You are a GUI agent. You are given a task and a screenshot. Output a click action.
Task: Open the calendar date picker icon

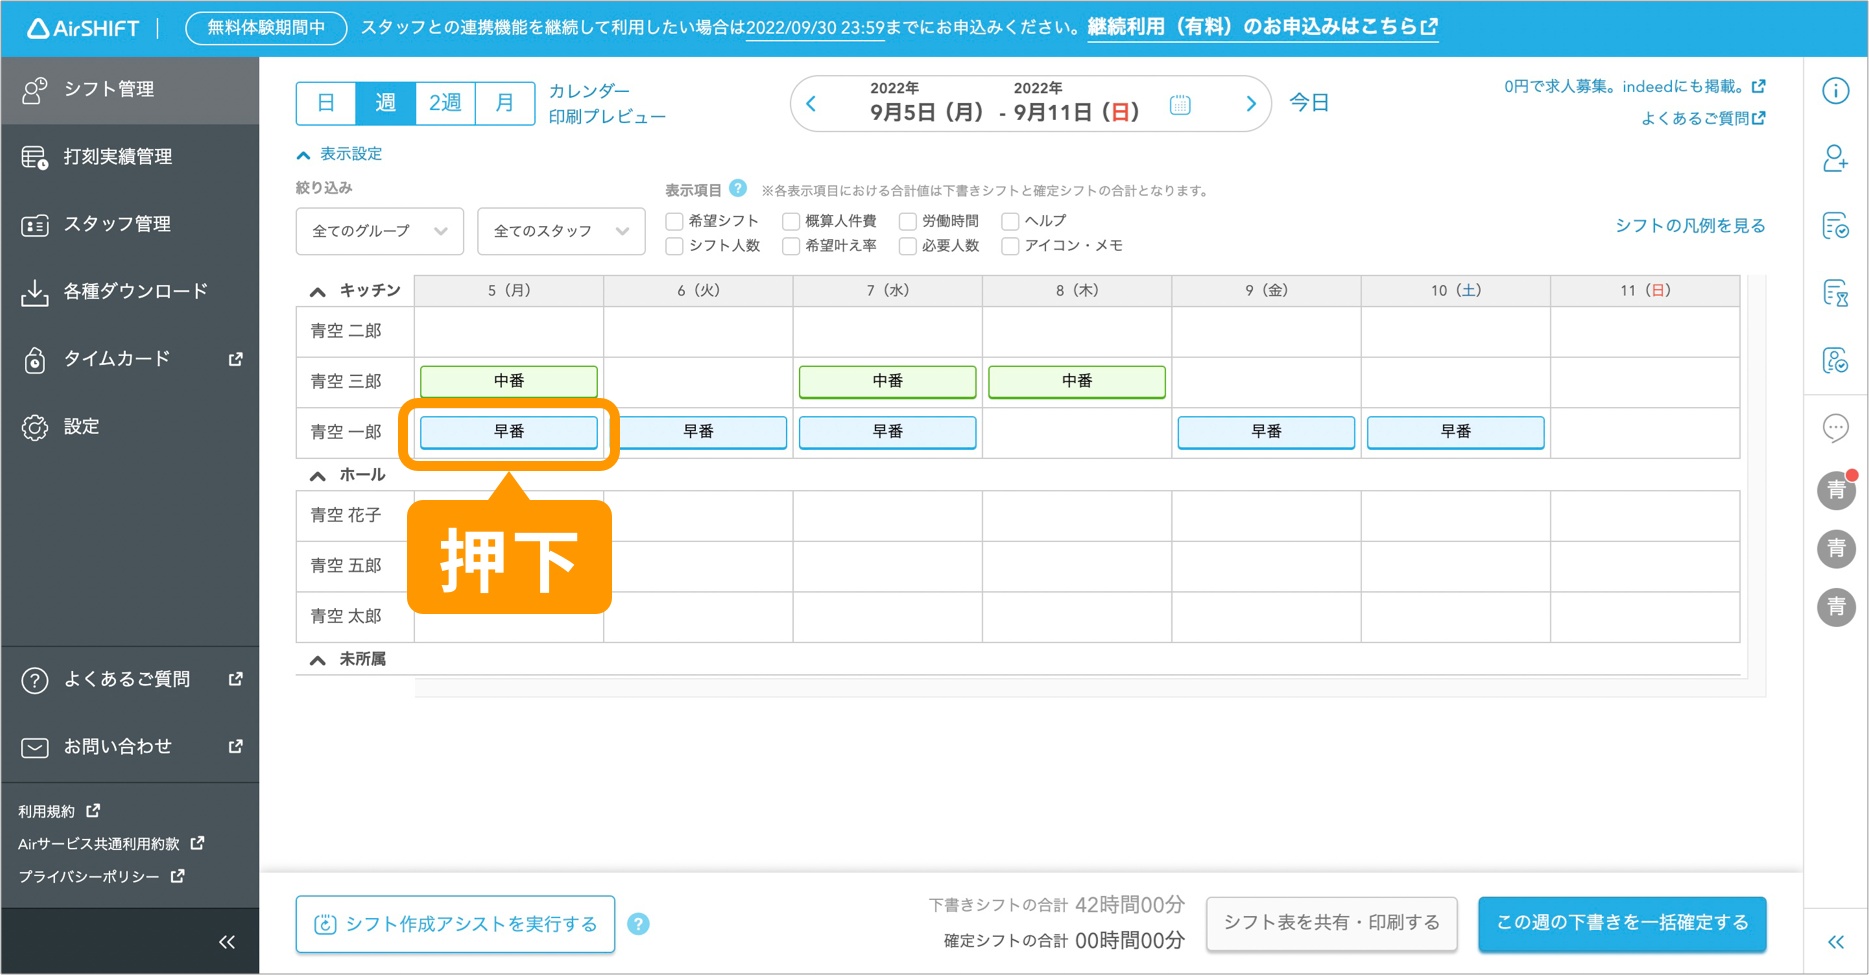[1180, 104]
